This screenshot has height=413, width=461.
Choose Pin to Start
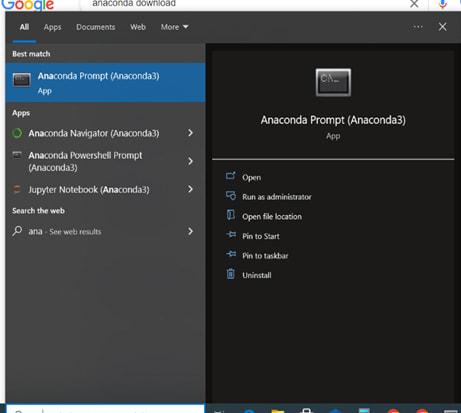(x=261, y=236)
